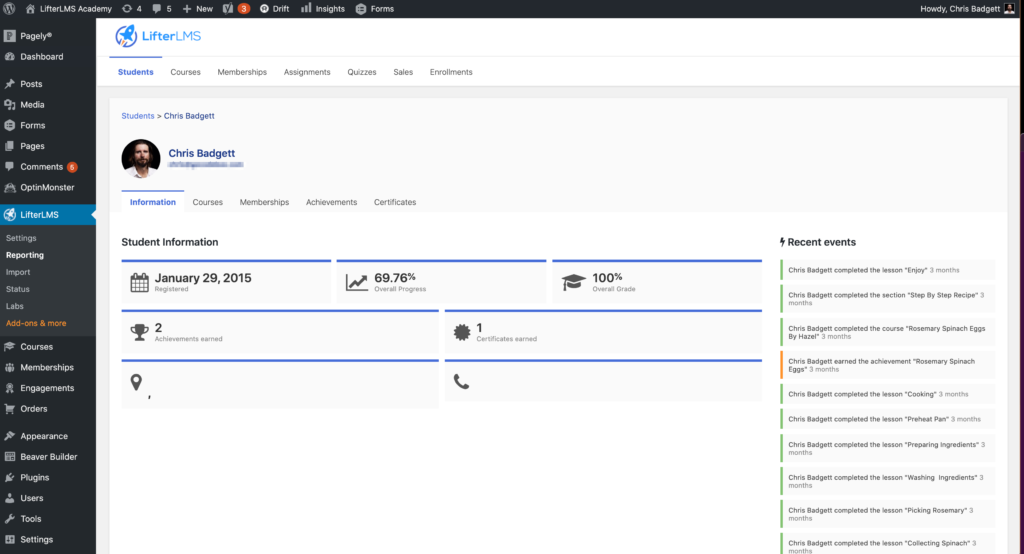Click the LifterLMS rocket icon in sidebar
The image size is (1024, 554).
tap(10, 214)
